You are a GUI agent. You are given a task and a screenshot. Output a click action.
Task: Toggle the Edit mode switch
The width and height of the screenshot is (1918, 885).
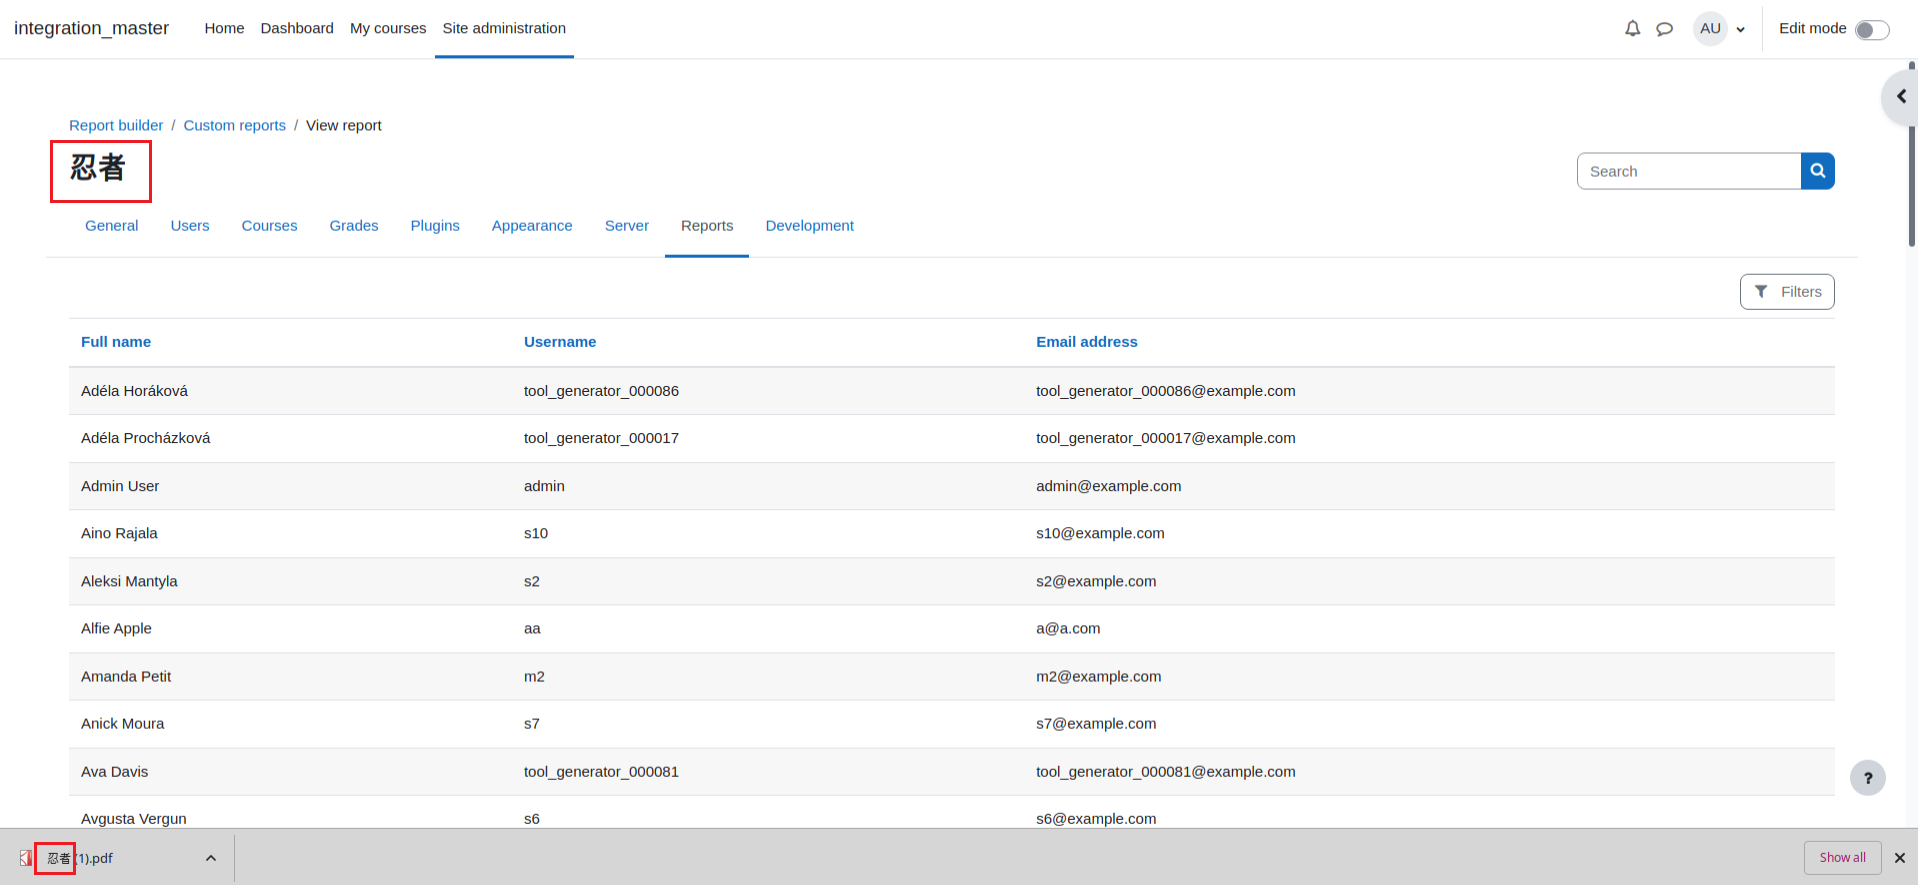(x=1872, y=30)
